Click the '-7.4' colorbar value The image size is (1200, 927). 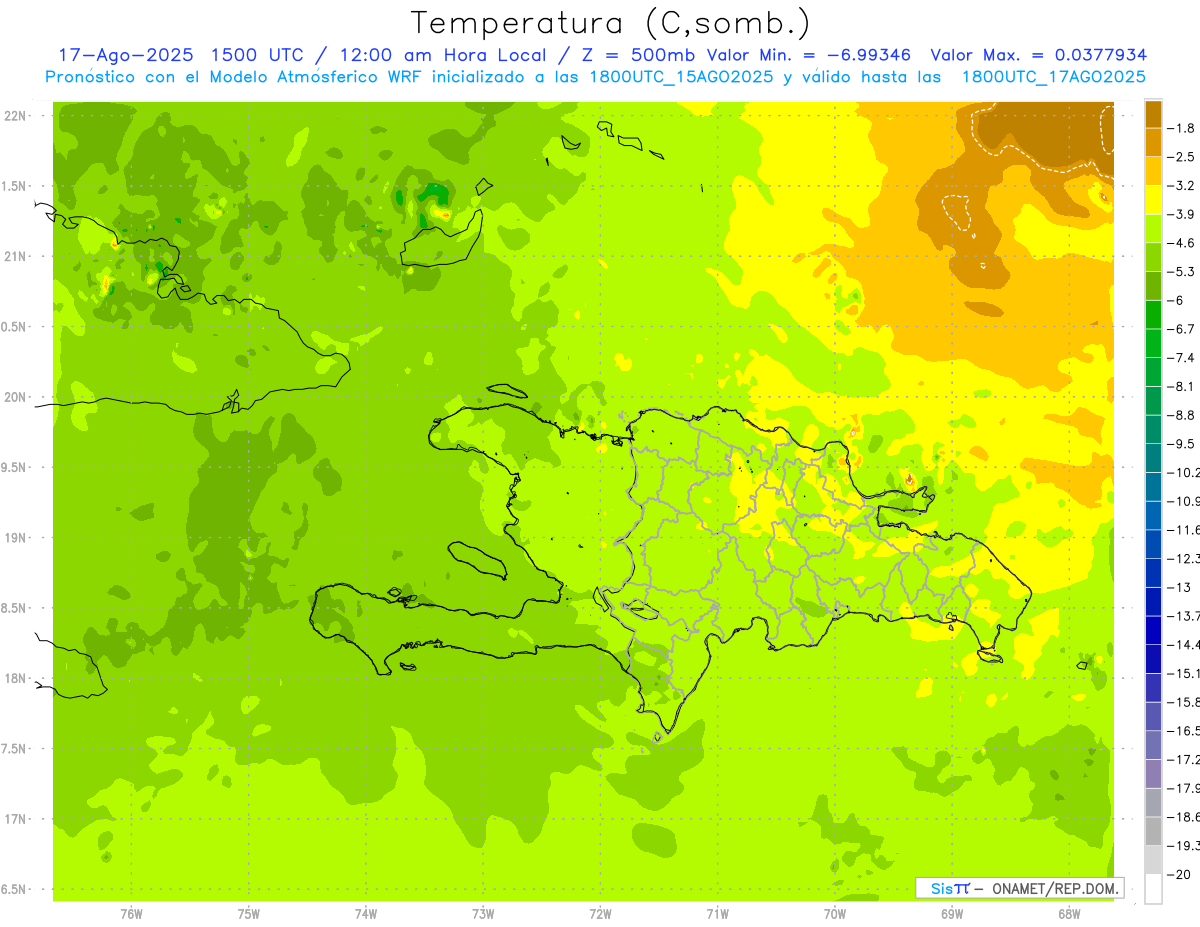point(1183,358)
